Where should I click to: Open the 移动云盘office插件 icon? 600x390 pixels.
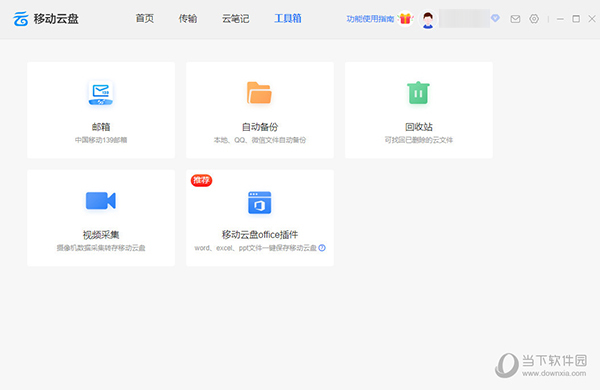[259, 202]
